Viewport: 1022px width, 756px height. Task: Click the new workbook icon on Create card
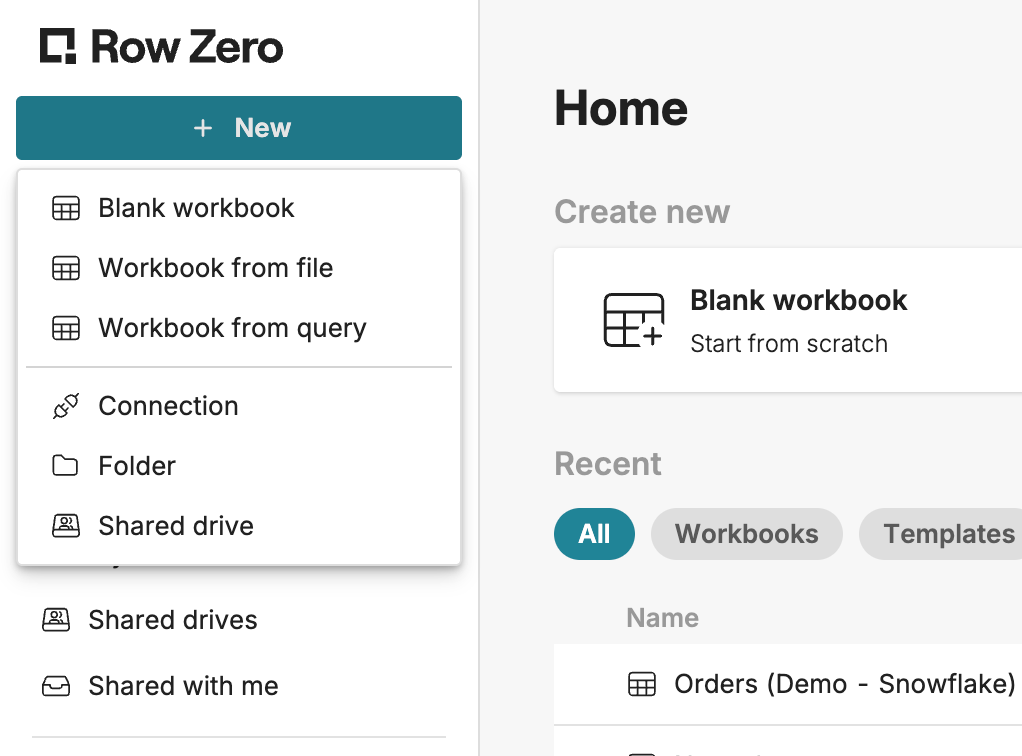coord(634,320)
